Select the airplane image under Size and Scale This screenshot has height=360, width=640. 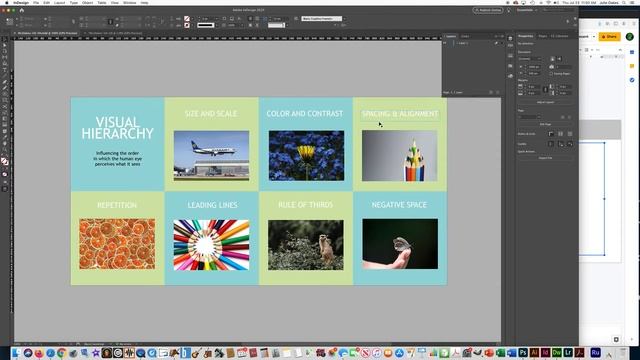211,156
